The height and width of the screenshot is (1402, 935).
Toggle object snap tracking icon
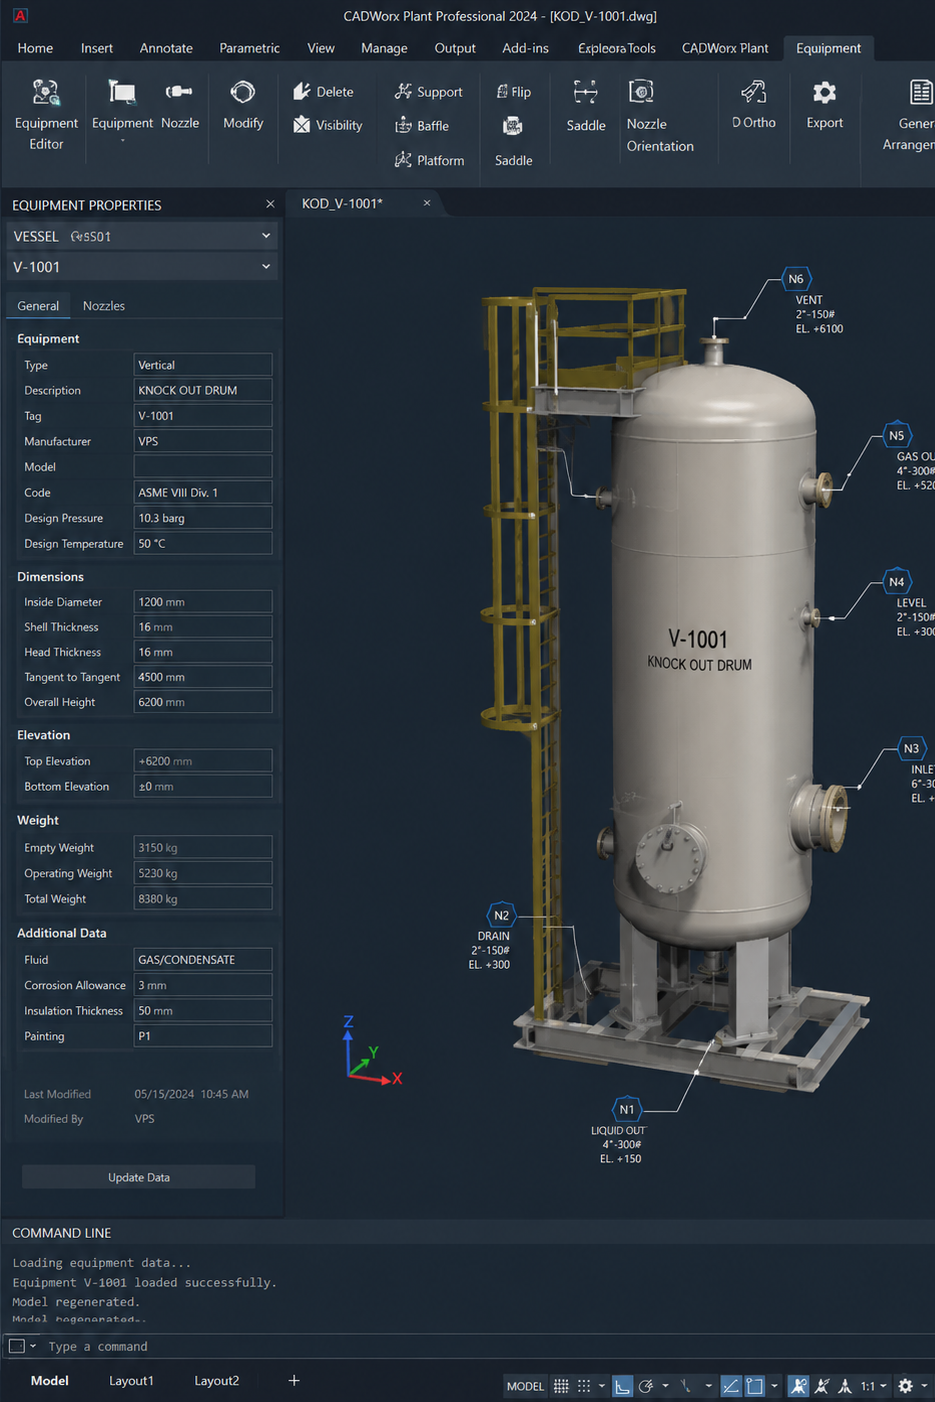tap(731, 1386)
